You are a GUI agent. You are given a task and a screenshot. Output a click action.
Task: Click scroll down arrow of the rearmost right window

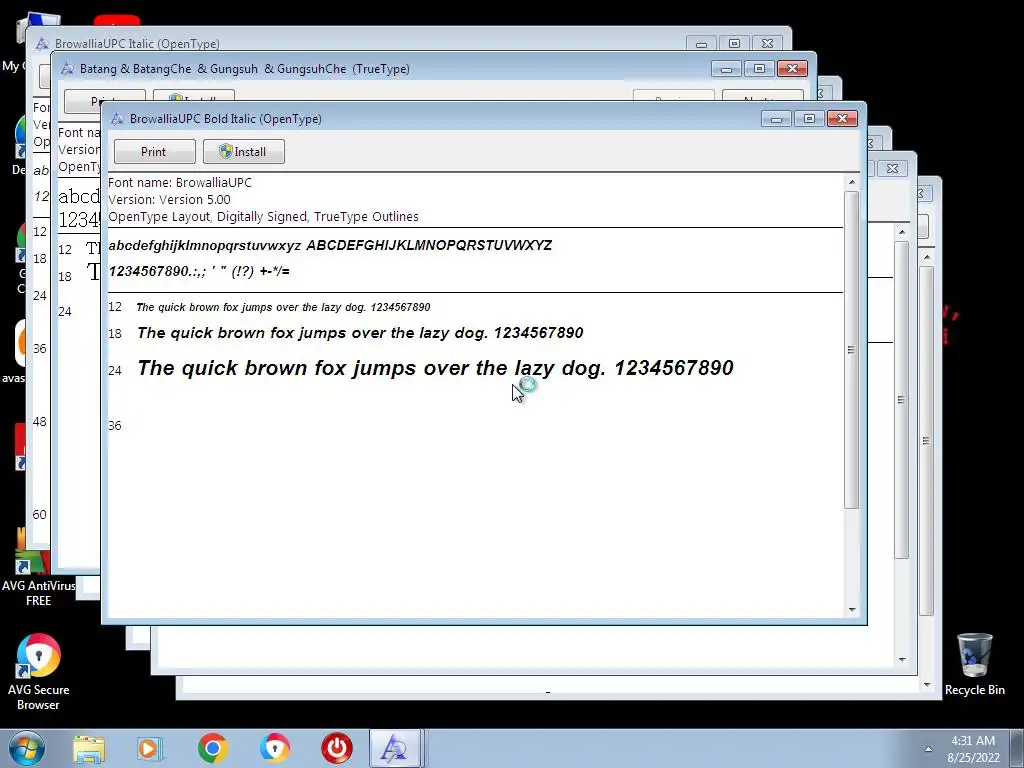click(x=927, y=684)
